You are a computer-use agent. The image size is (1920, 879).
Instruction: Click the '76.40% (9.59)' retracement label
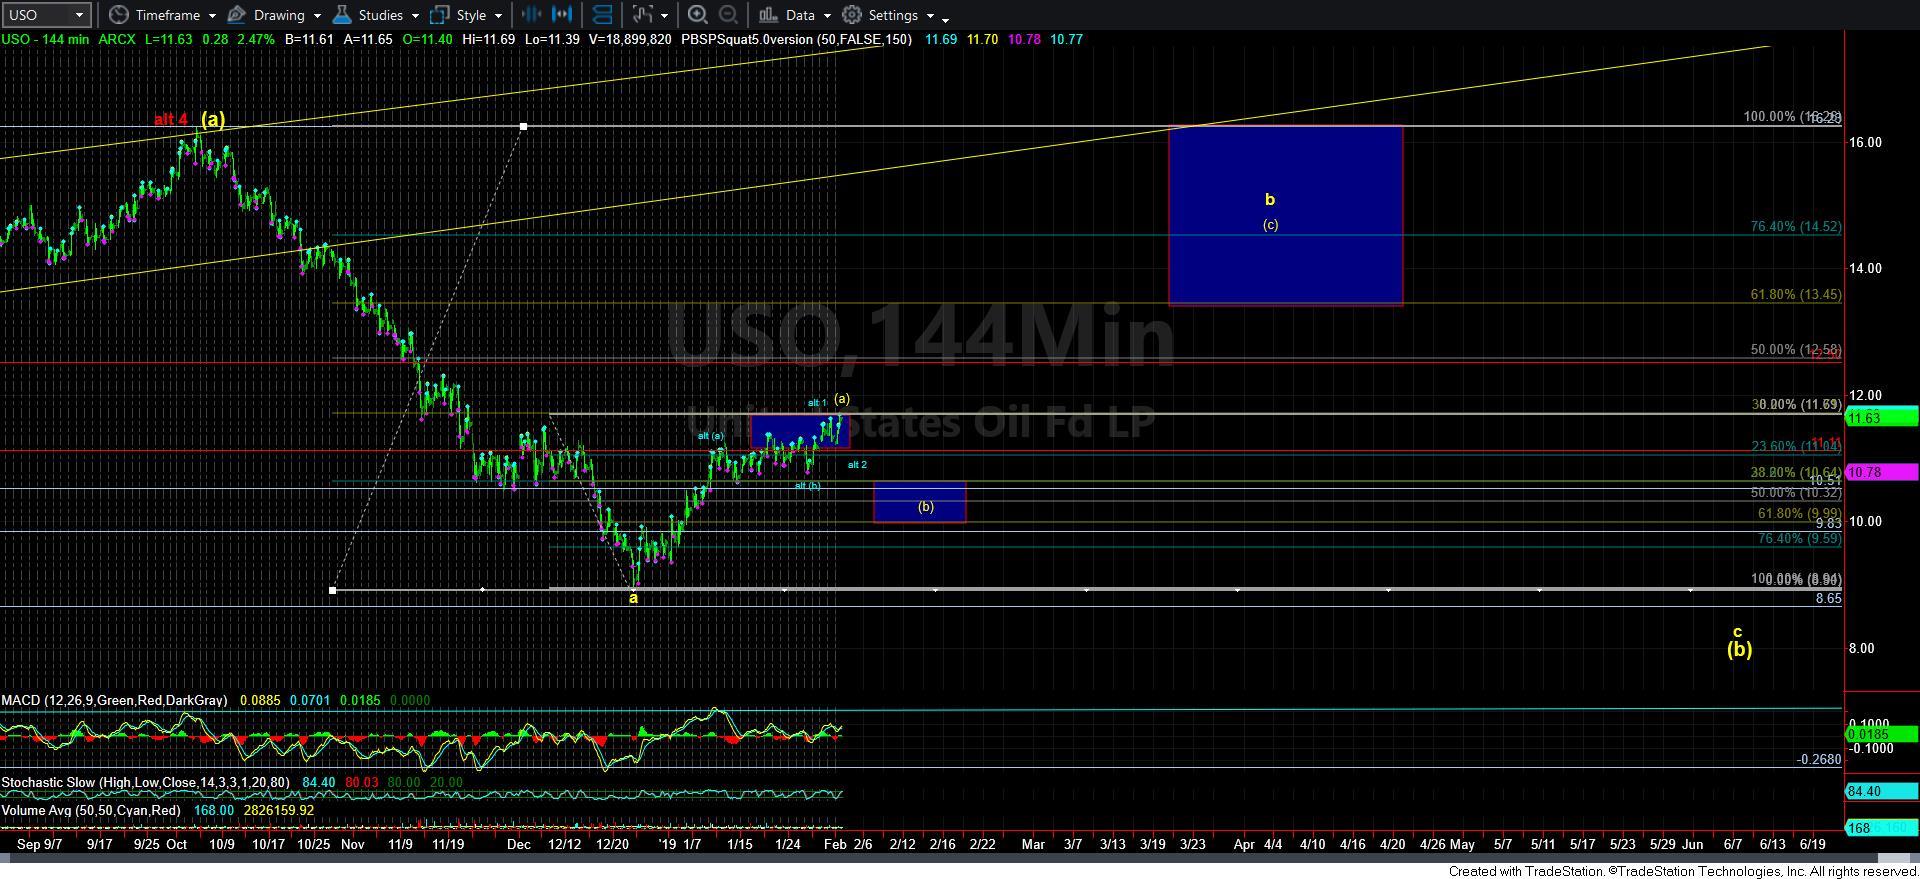coord(1800,538)
